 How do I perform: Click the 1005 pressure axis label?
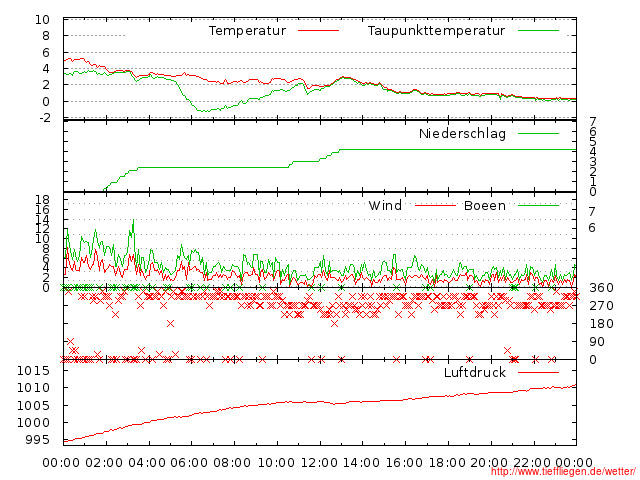(33, 406)
